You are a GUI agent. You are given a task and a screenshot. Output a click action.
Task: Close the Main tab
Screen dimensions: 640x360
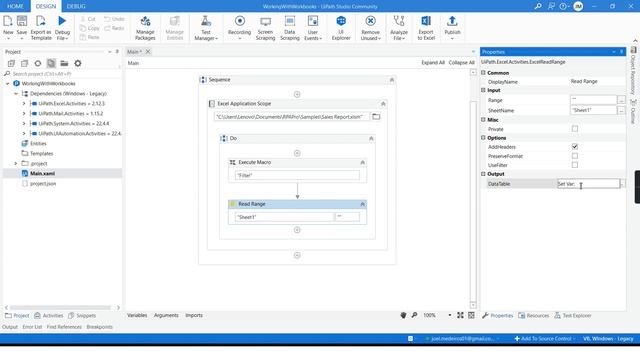[x=148, y=51]
